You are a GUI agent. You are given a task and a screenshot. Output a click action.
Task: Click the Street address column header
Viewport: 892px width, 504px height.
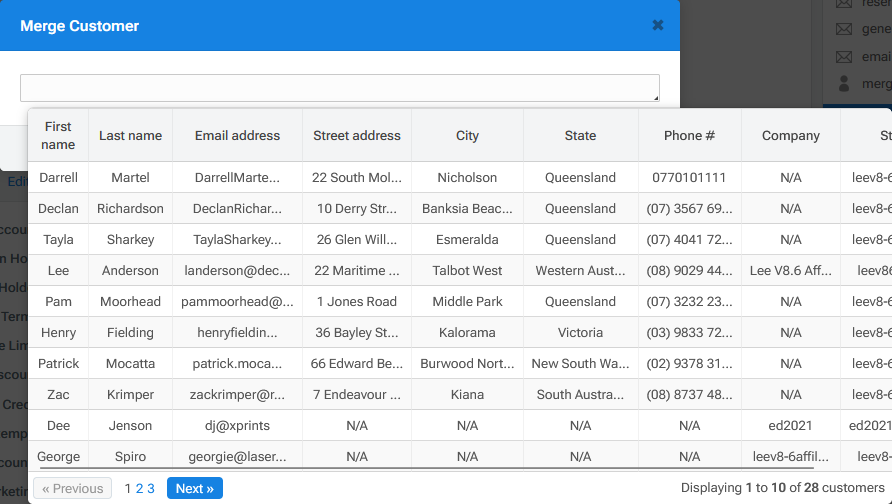pyautogui.click(x=357, y=135)
